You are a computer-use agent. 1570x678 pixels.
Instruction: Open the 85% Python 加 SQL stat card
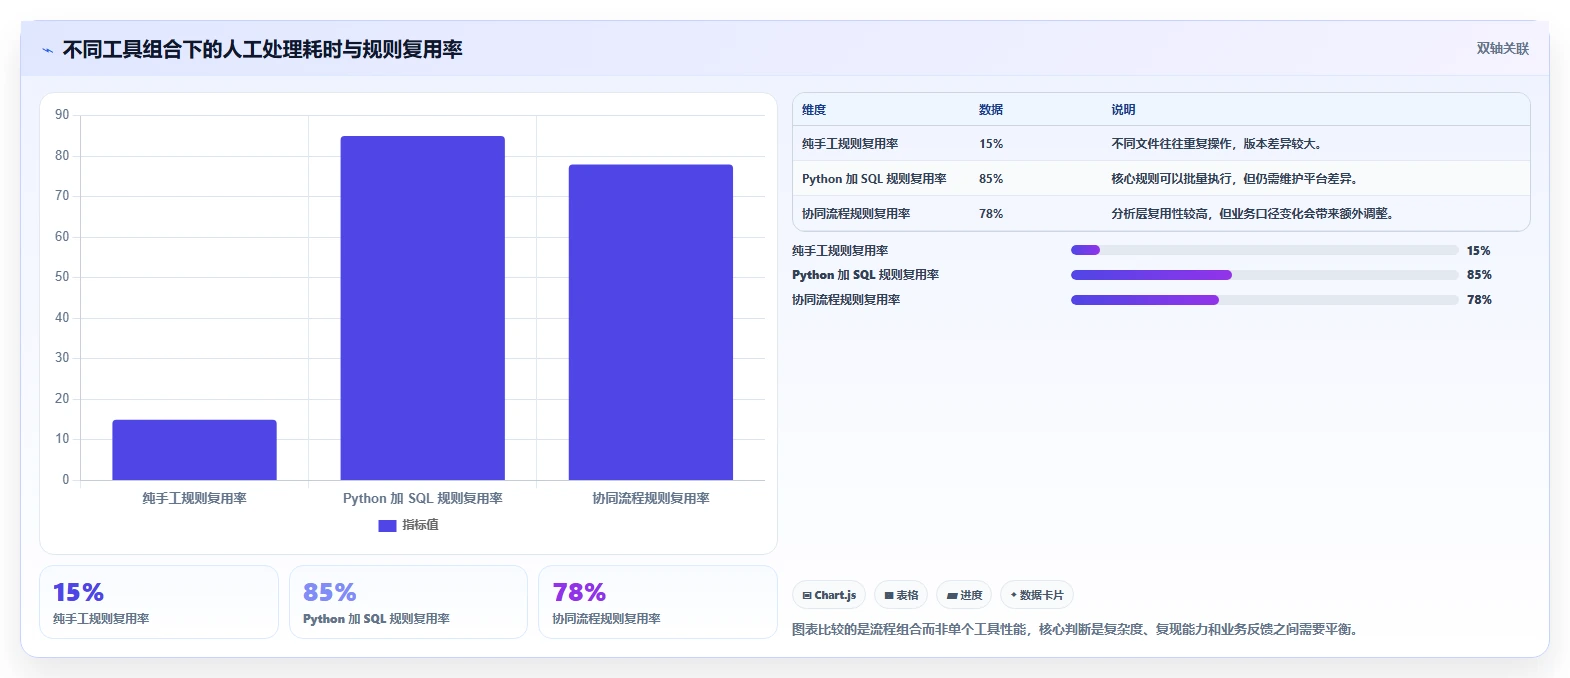[x=408, y=602]
